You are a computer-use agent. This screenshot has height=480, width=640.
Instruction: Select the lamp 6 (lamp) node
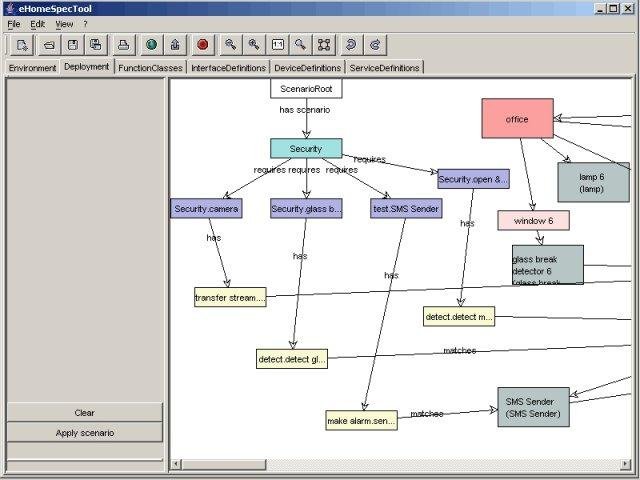click(593, 182)
